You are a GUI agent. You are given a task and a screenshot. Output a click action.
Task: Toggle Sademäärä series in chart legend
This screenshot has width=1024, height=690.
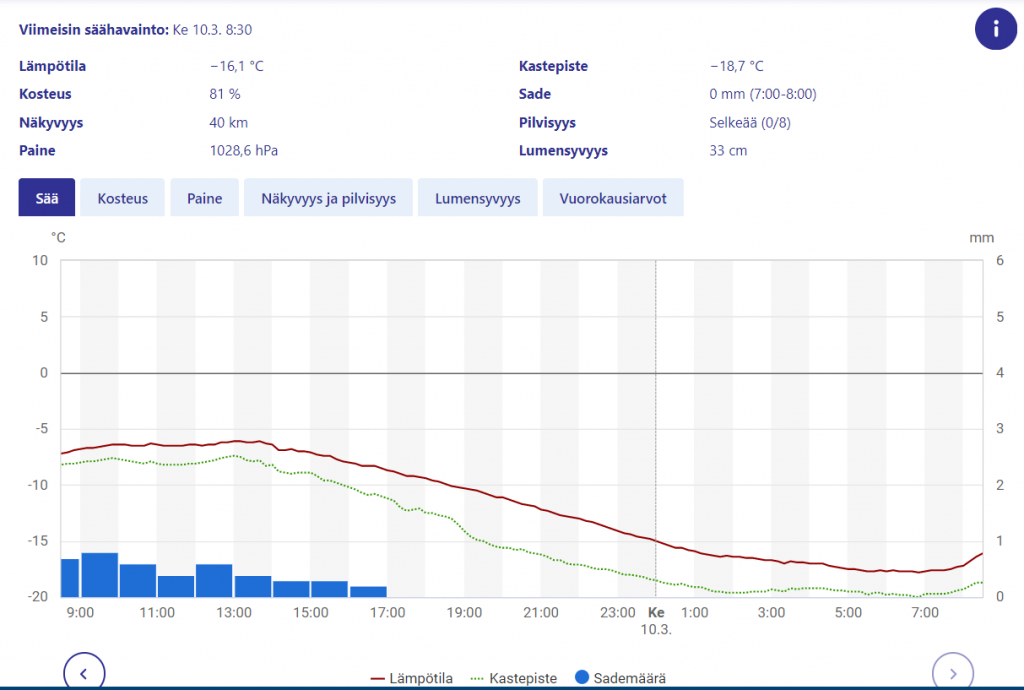pyautogui.click(x=620, y=678)
